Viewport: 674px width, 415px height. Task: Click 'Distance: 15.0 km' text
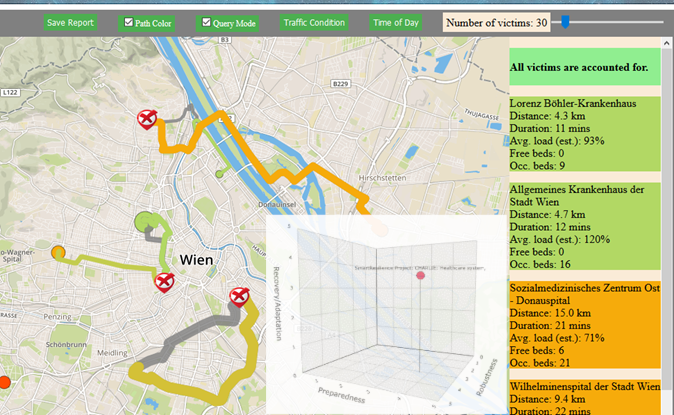coord(550,313)
